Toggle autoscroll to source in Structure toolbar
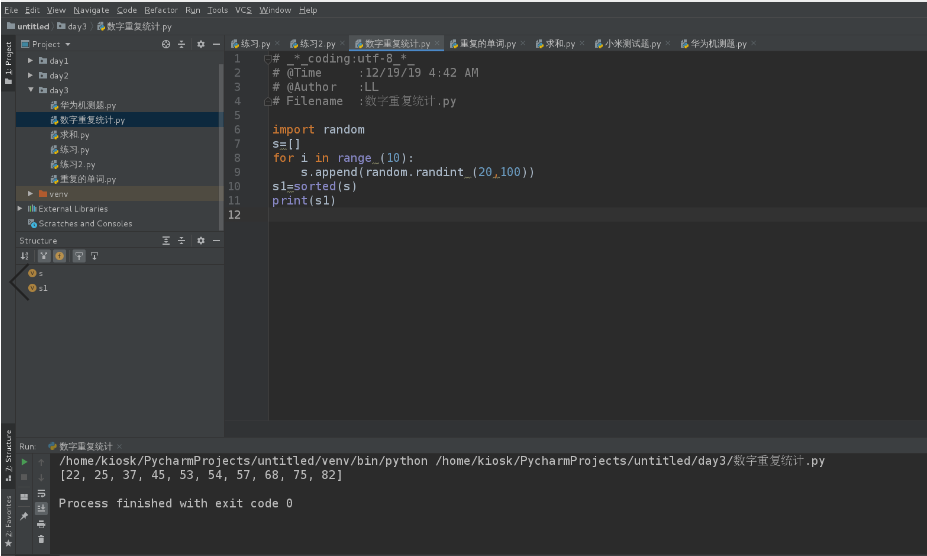This screenshot has height=556, width=927. (x=79, y=256)
